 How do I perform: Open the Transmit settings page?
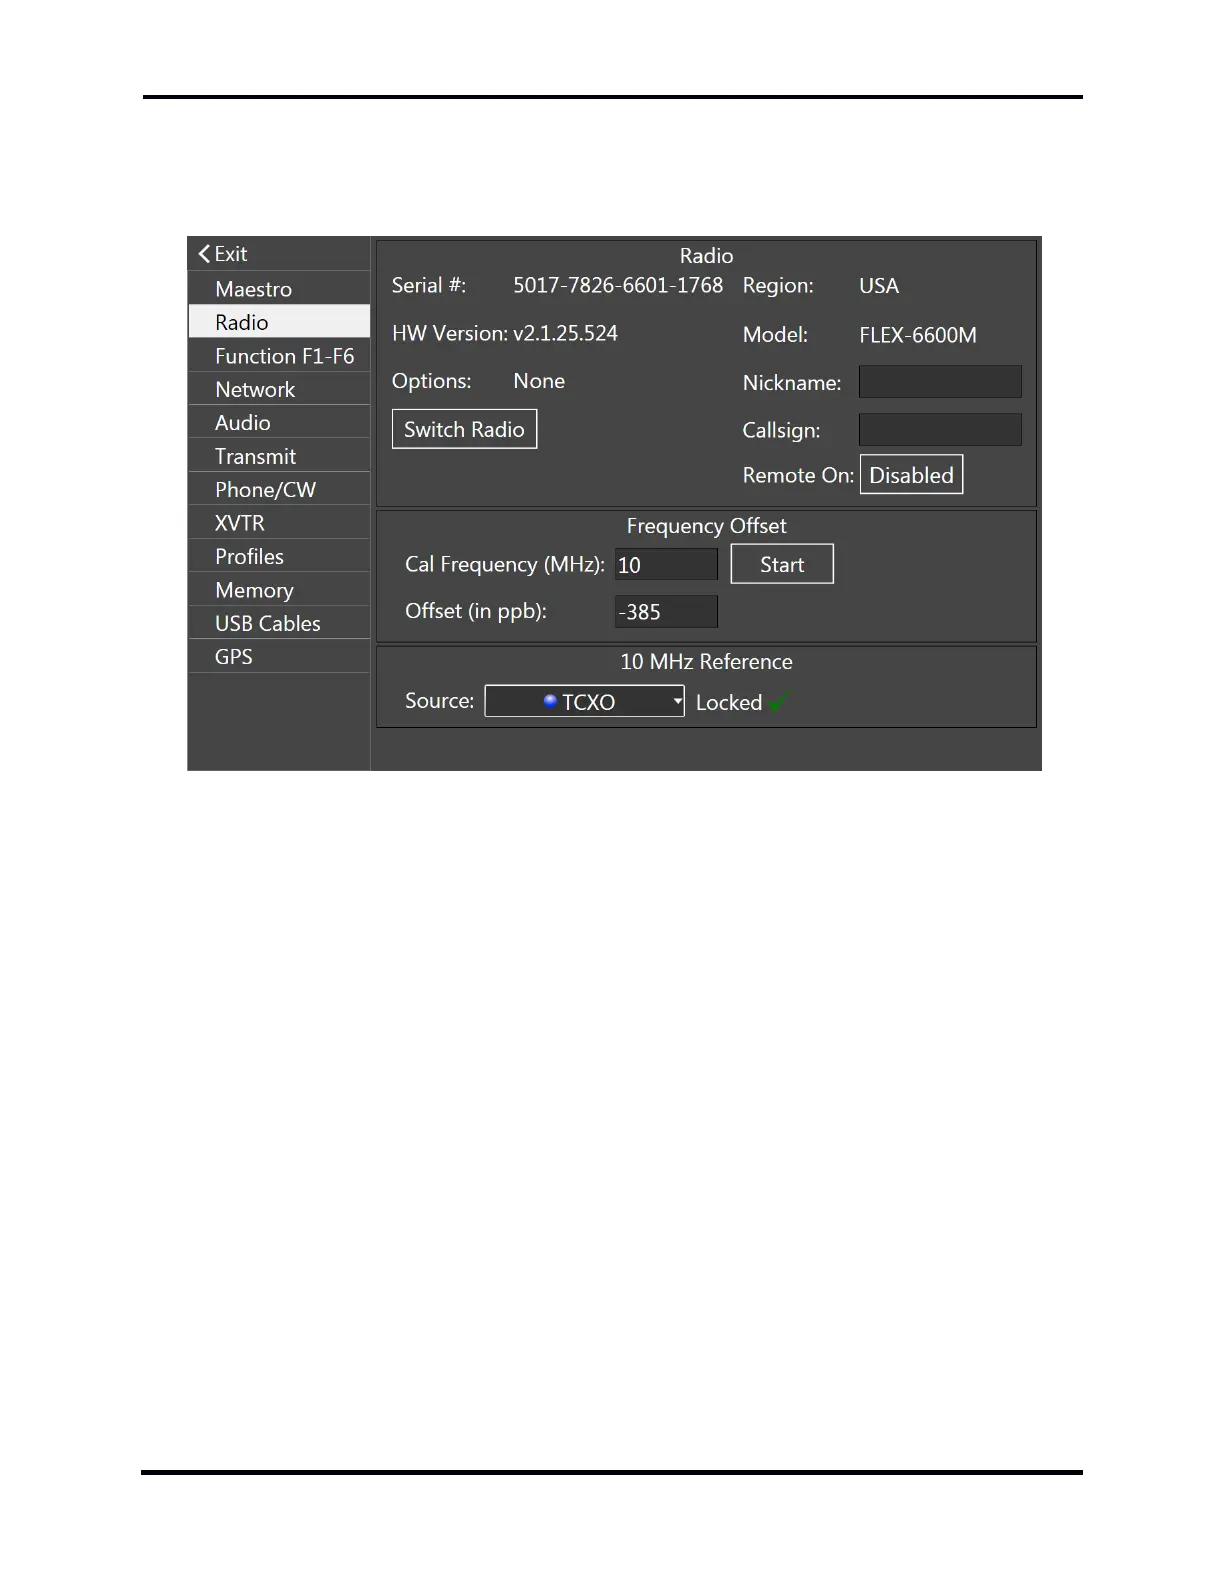(279, 456)
